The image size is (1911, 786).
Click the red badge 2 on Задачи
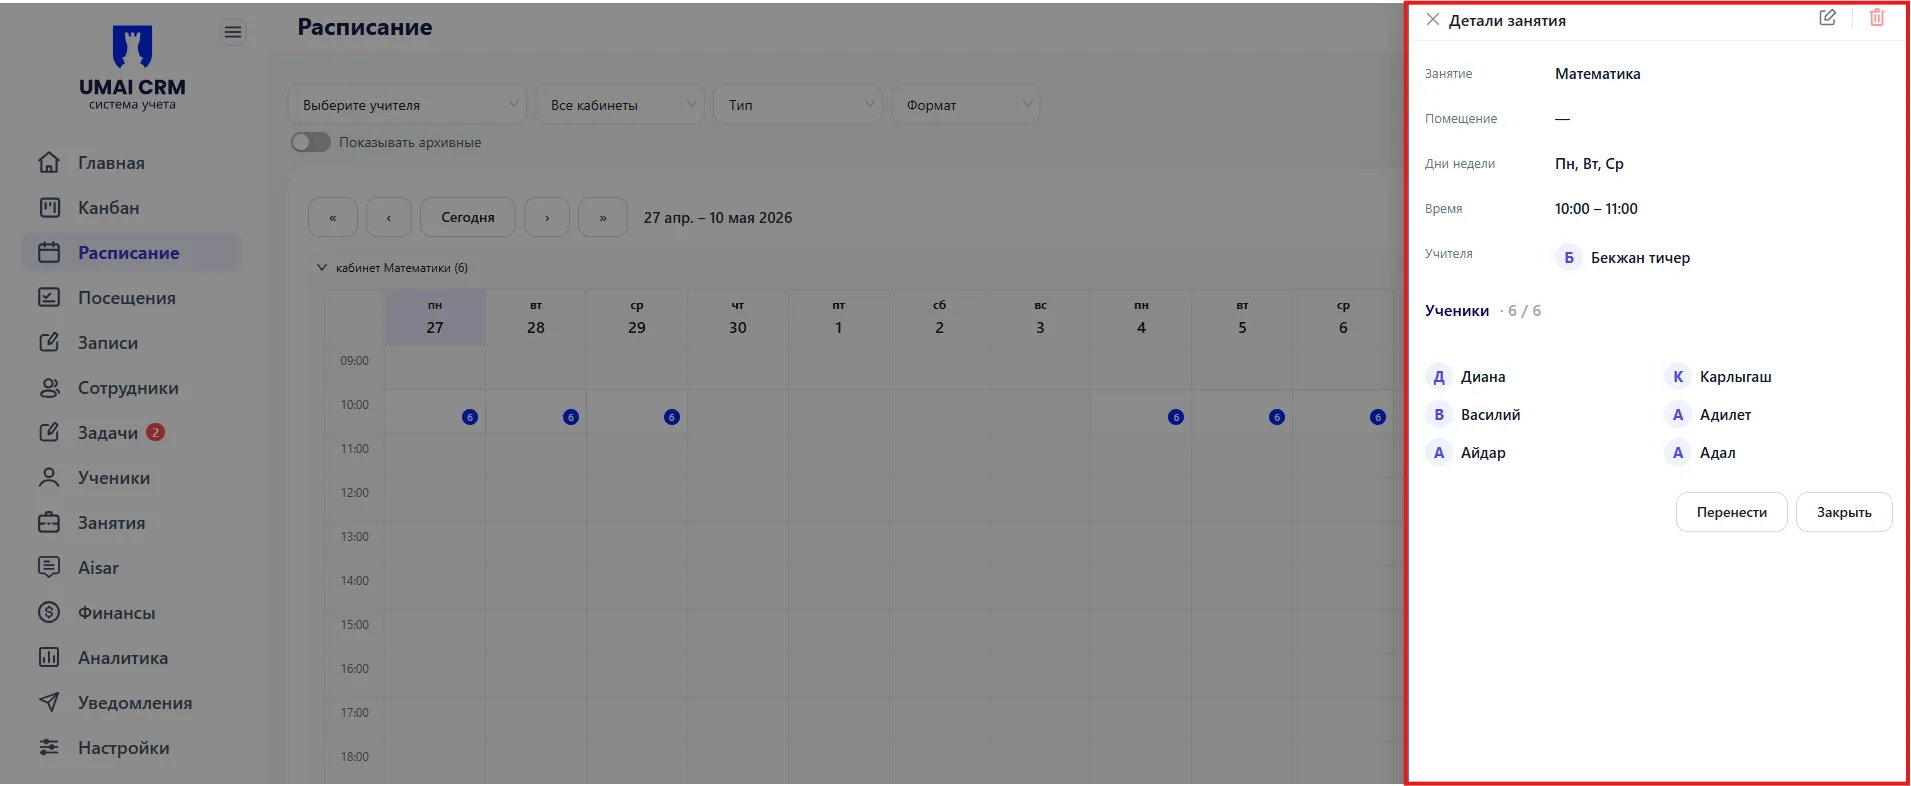[x=155, y=432]
